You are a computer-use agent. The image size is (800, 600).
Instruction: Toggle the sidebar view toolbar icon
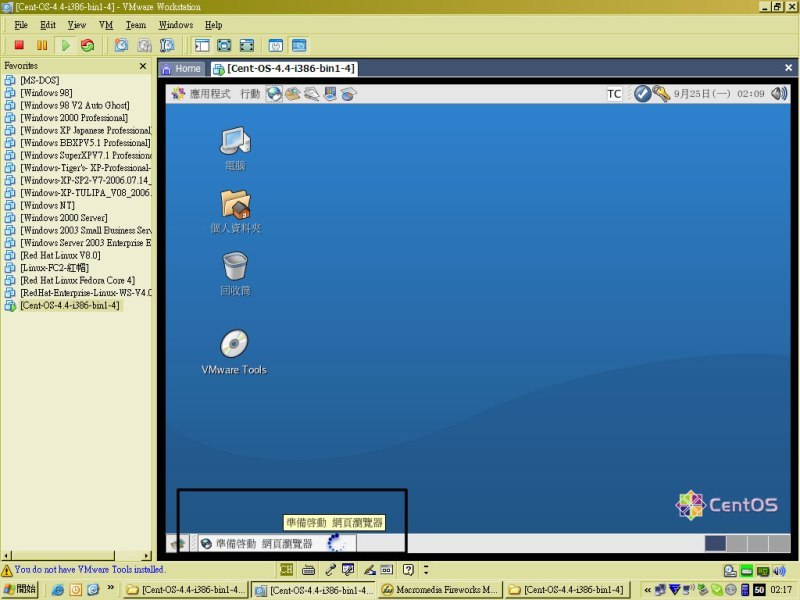(x=202, y=45)
